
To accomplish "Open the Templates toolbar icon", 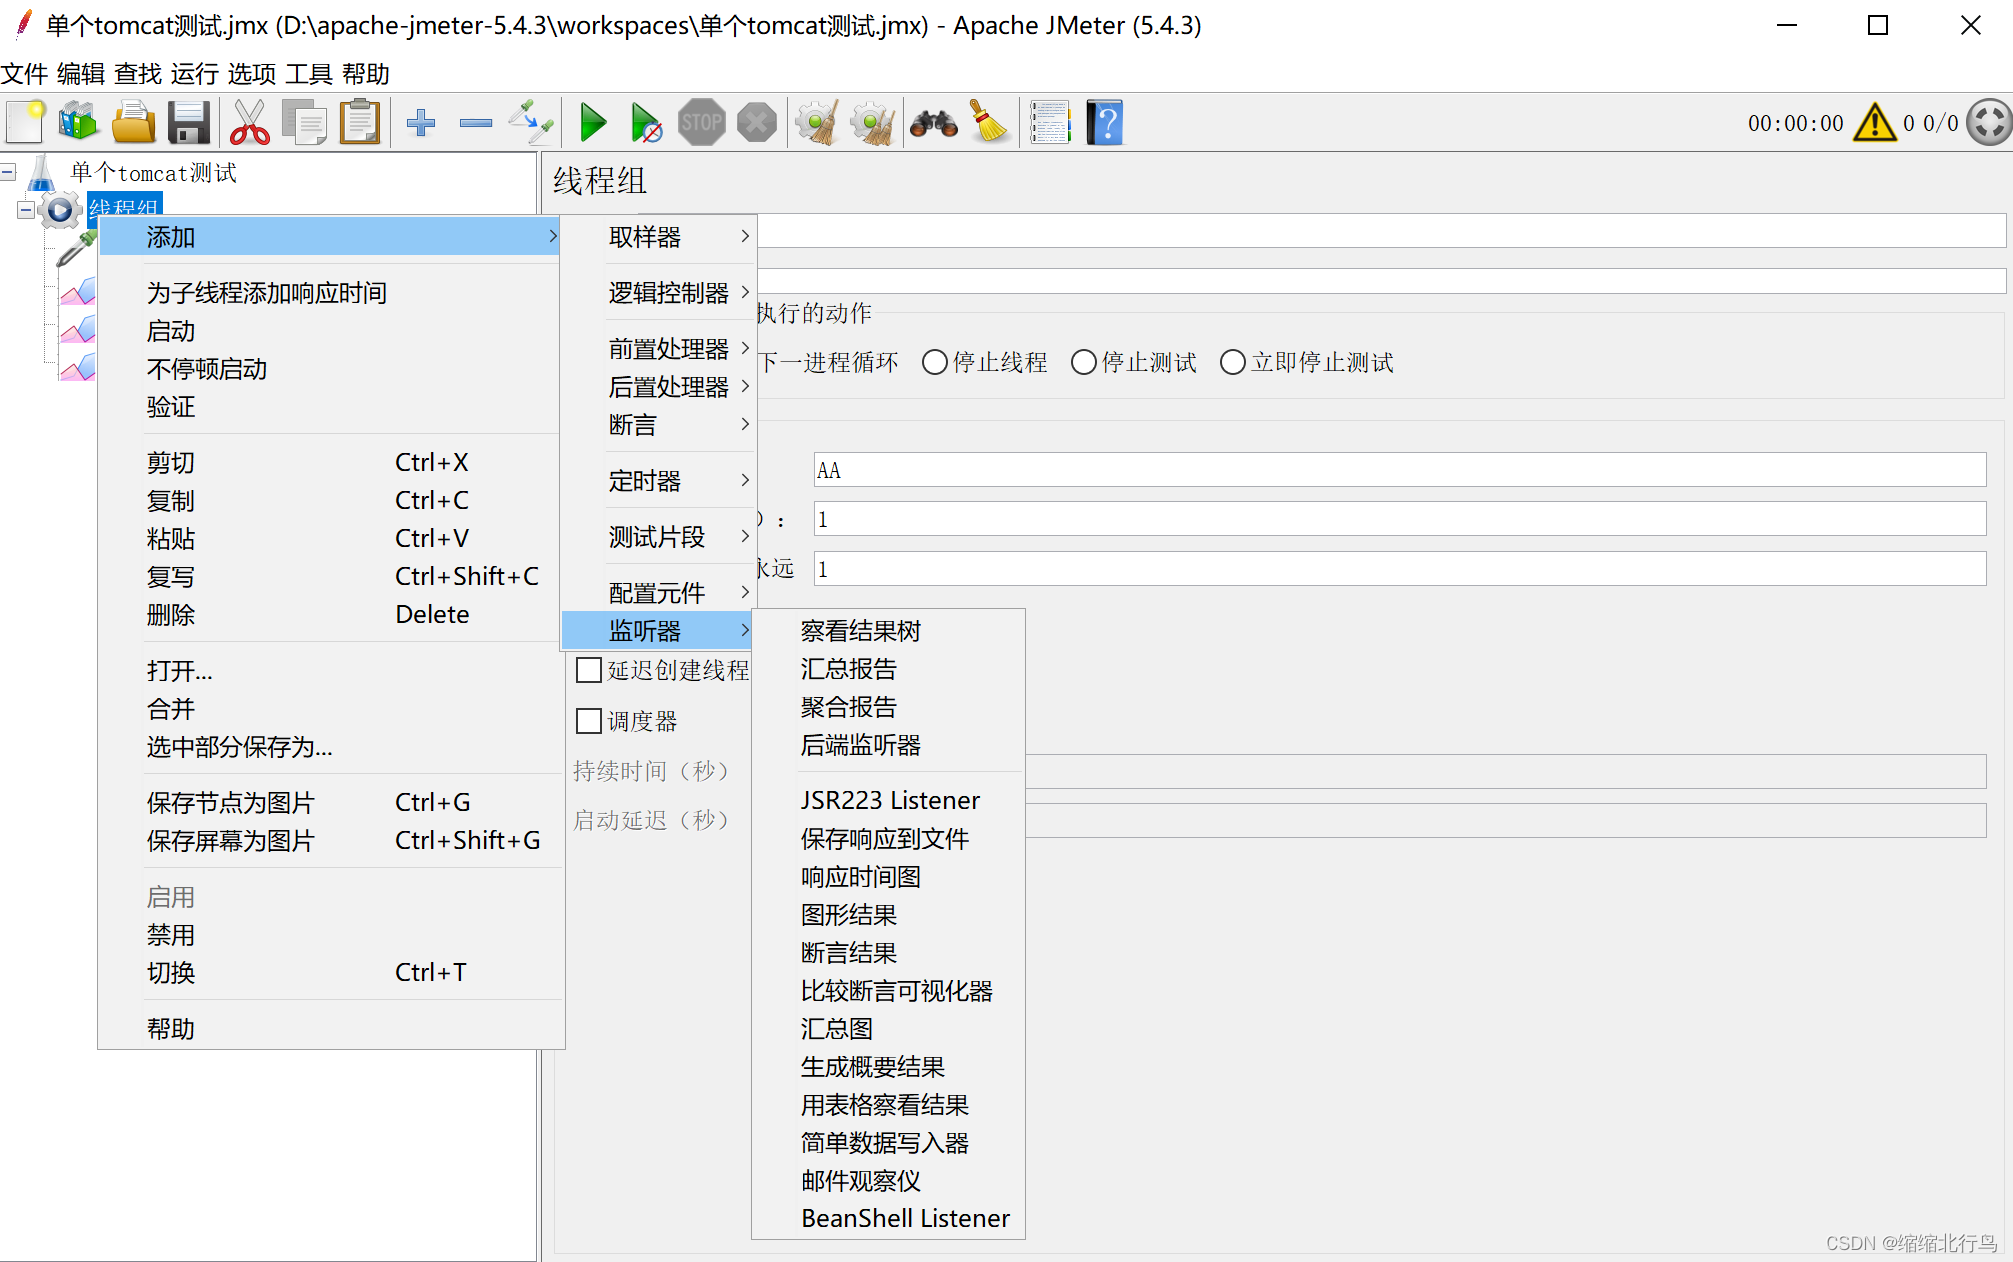I will (x=78, y=123).
